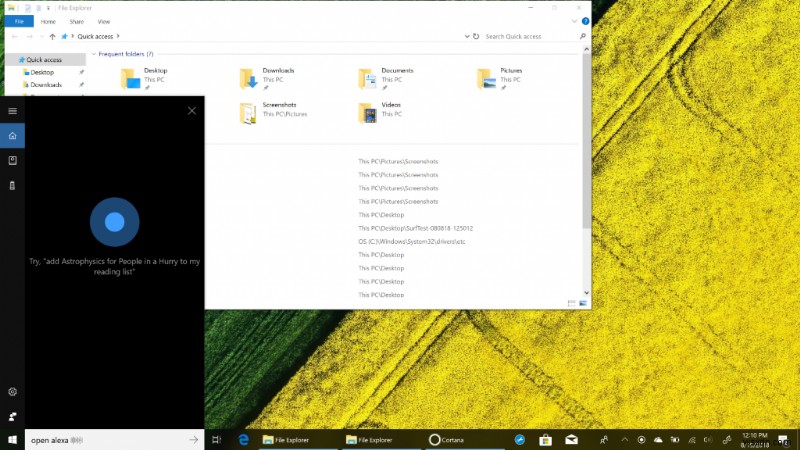Expand the File Explorer ribbon chevron
The width and height of the screenshot is (800, 450).
[x=574, y=21]
